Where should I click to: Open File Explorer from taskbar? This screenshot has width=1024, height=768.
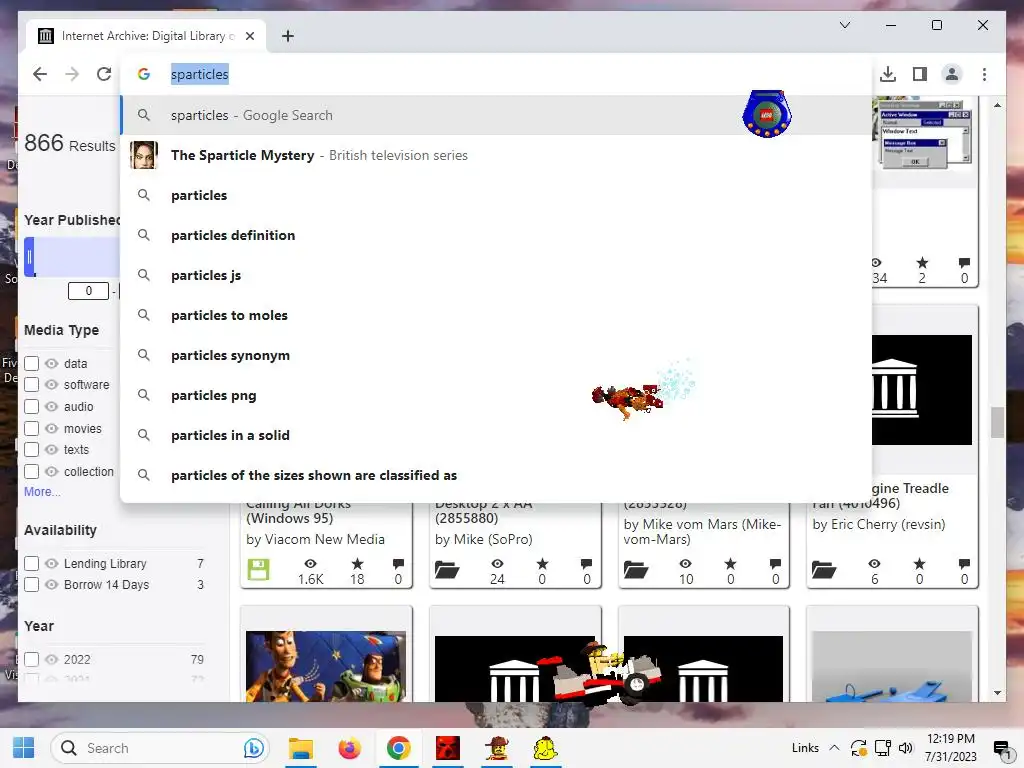click(x=301, y=748)
